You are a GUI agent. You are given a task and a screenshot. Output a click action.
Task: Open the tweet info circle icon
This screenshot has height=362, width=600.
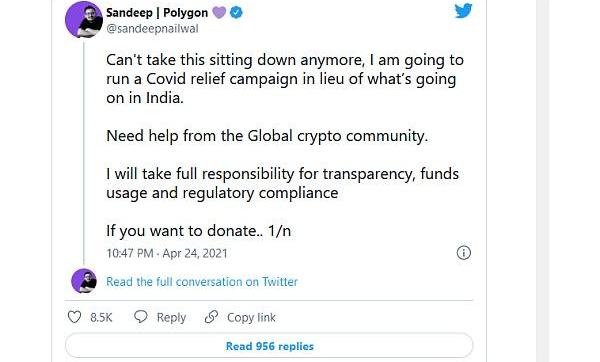464,253
